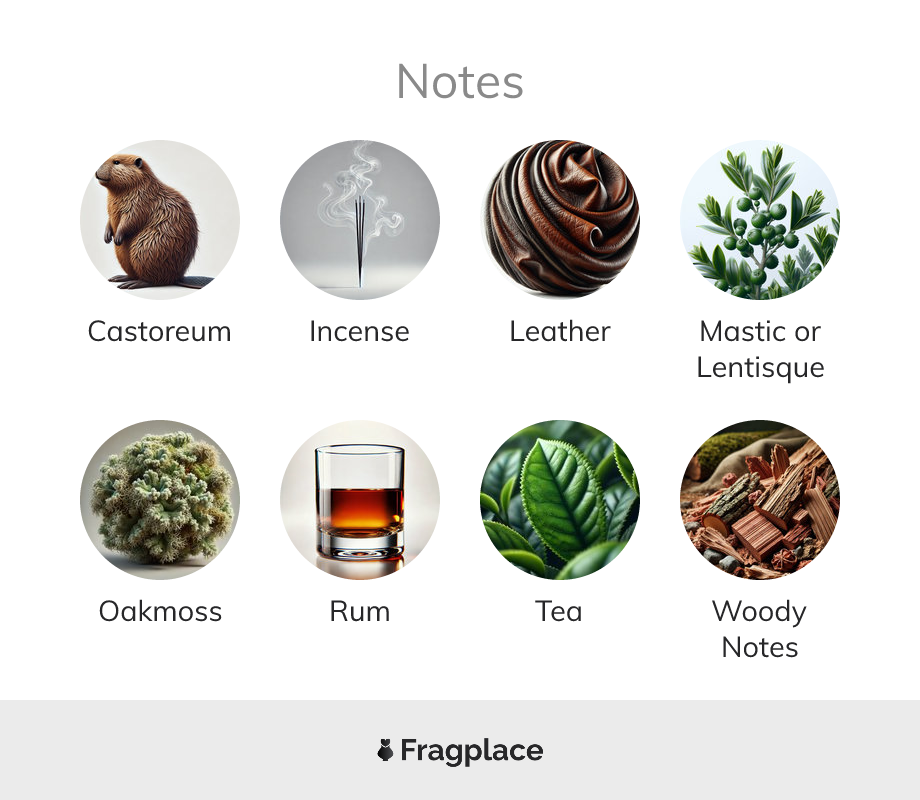The image size is (920, 800).
Task: Select the Rum text label
Action: (360, 612)
